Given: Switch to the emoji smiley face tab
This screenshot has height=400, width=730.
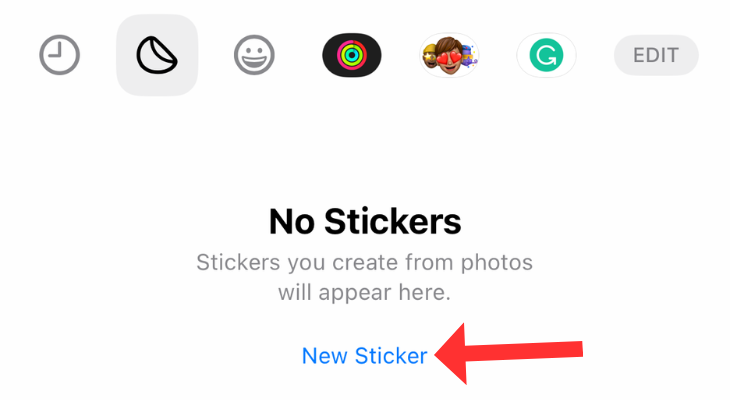Looking at the screenshot, I should click(x=254, y=55).
